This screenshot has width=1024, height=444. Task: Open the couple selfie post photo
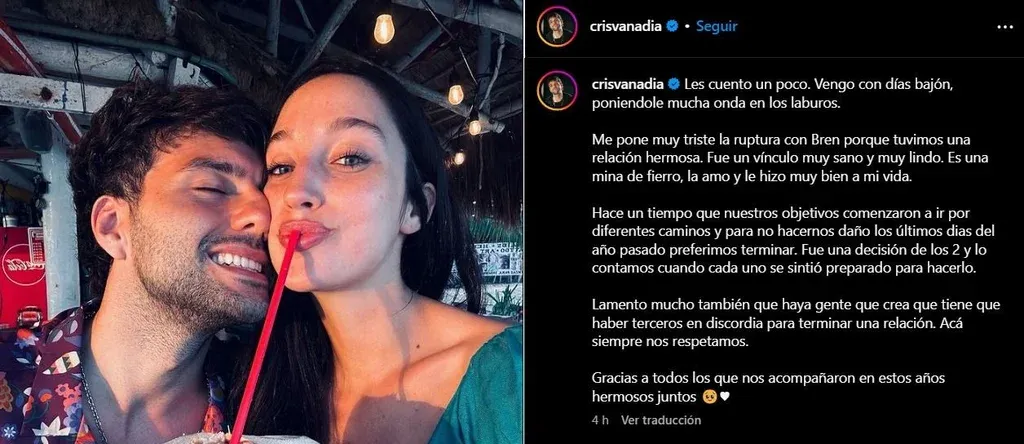point(261,222)
